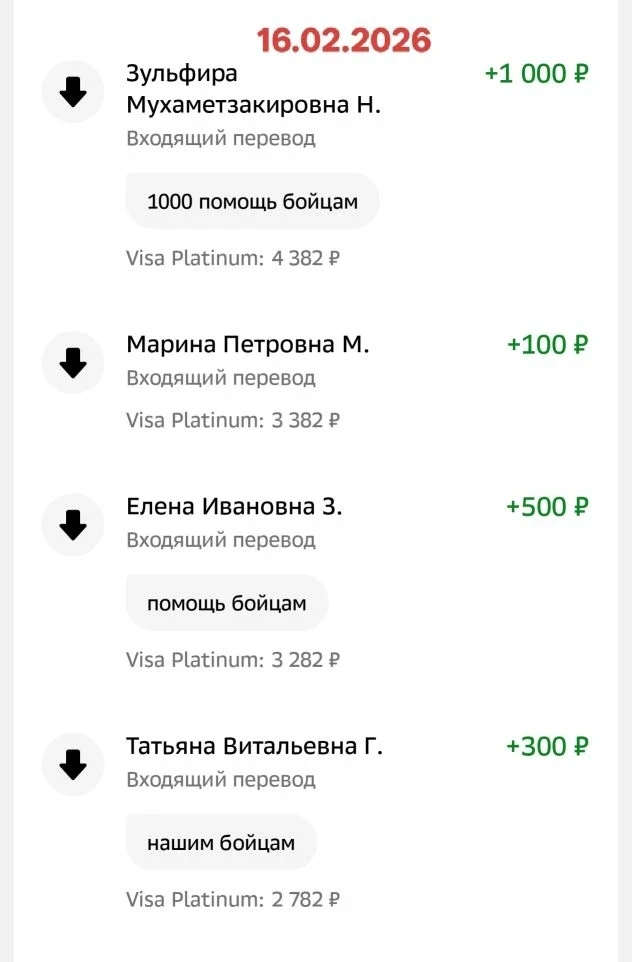Click the date header 16.02.2026
Viewport: 632px width, 962px height.
[344, 40]
